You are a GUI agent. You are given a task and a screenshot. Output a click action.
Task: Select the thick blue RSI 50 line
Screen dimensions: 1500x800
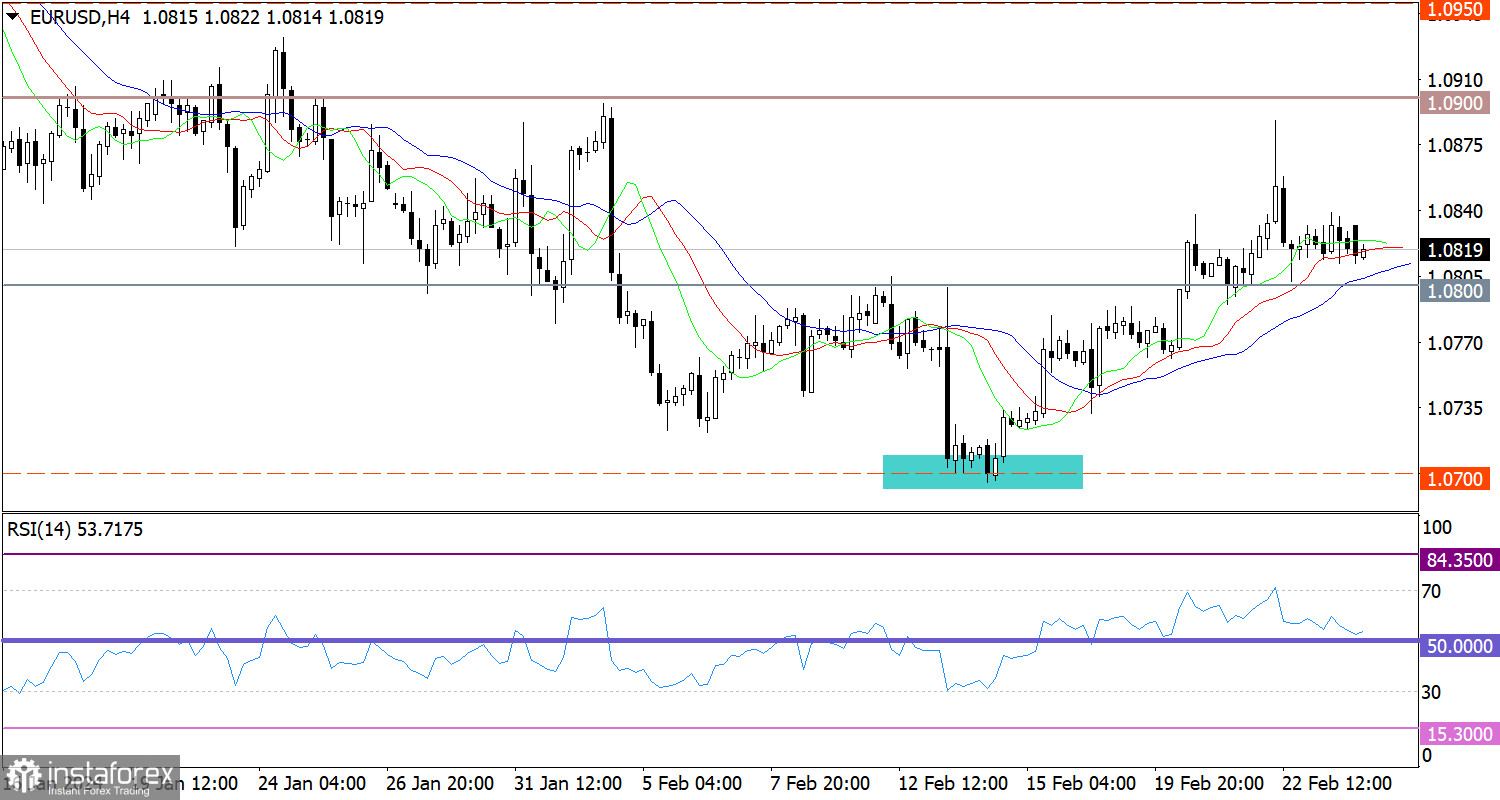[x=709, y=640]
